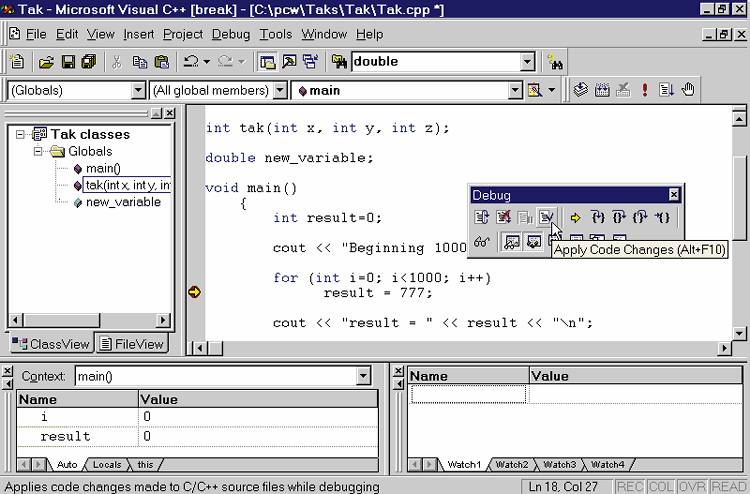The width and height of the screenshot is (750, 494).
Task: Open the Debug menu
Action: (231, 34)
